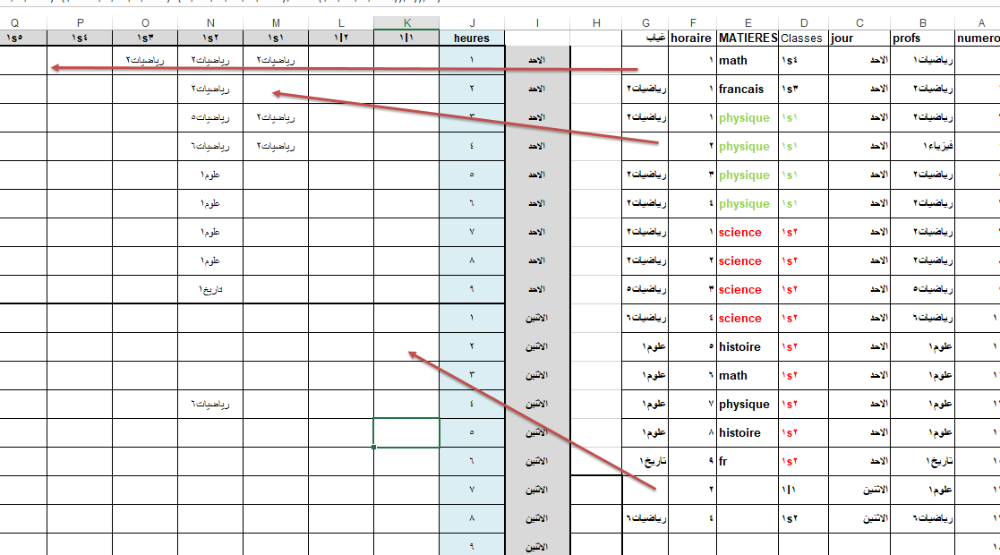Select 'تاريخ١' cell in the غياب column
Screen dimensions: 1000x555
tap(645, 461)
